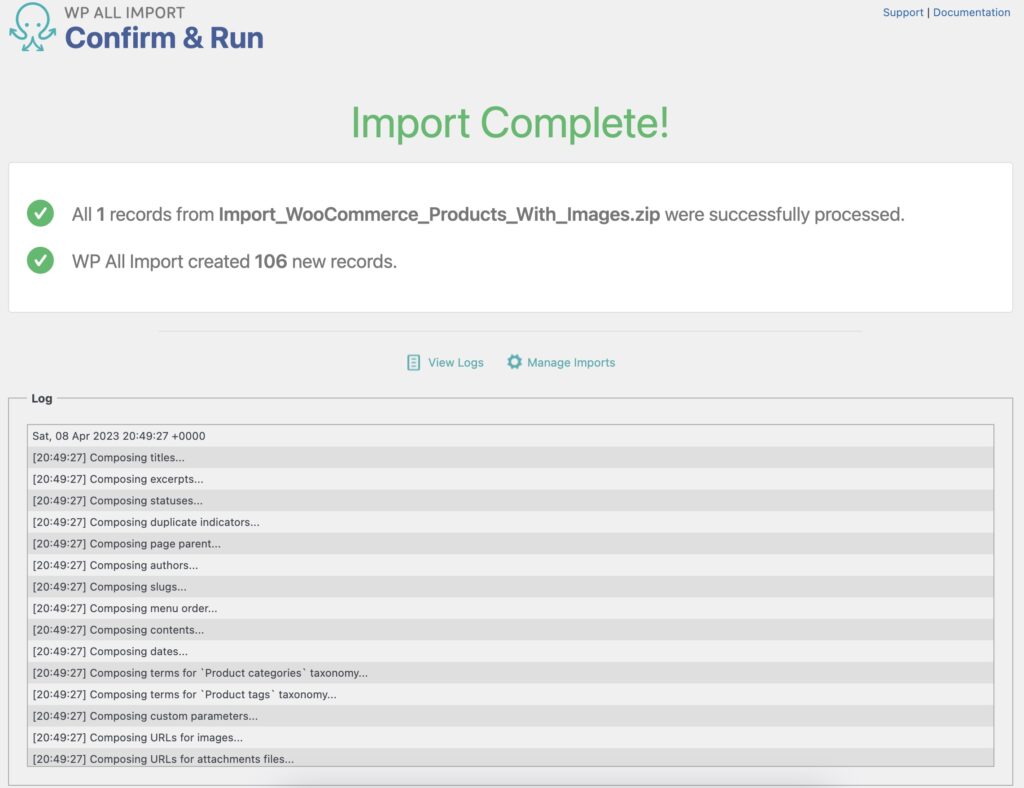Click the View Logs list icon
Viewport: 1024px width, 788px height.
point(412,362)
